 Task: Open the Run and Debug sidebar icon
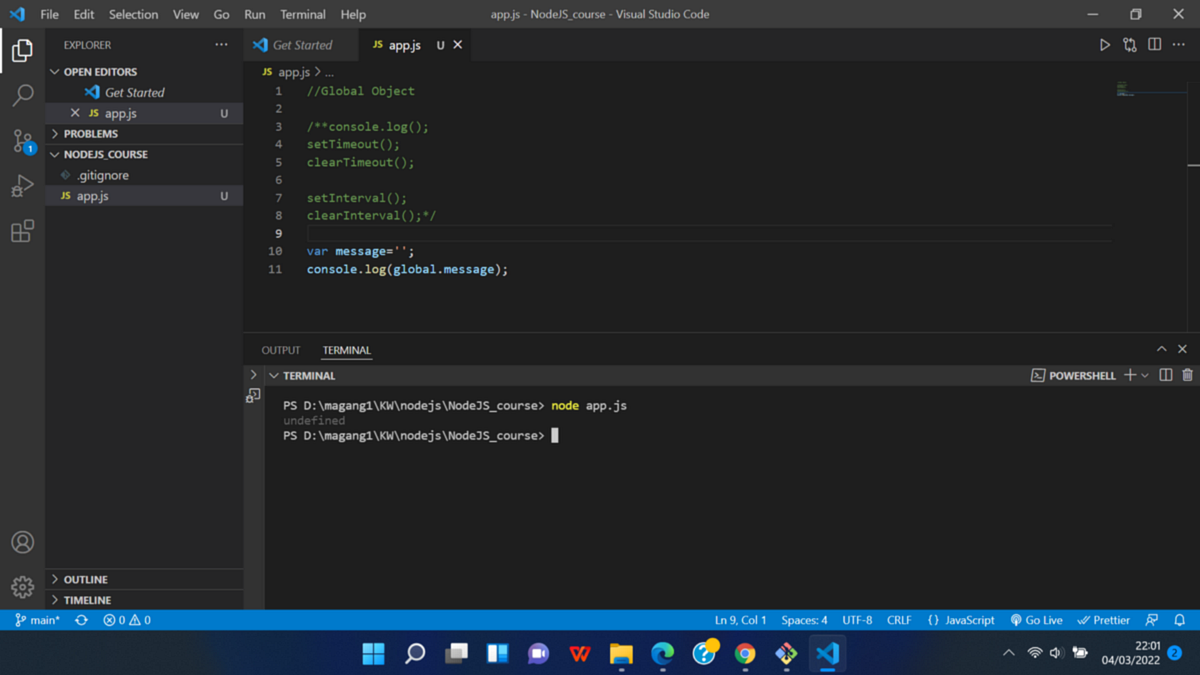coord(22,185)
